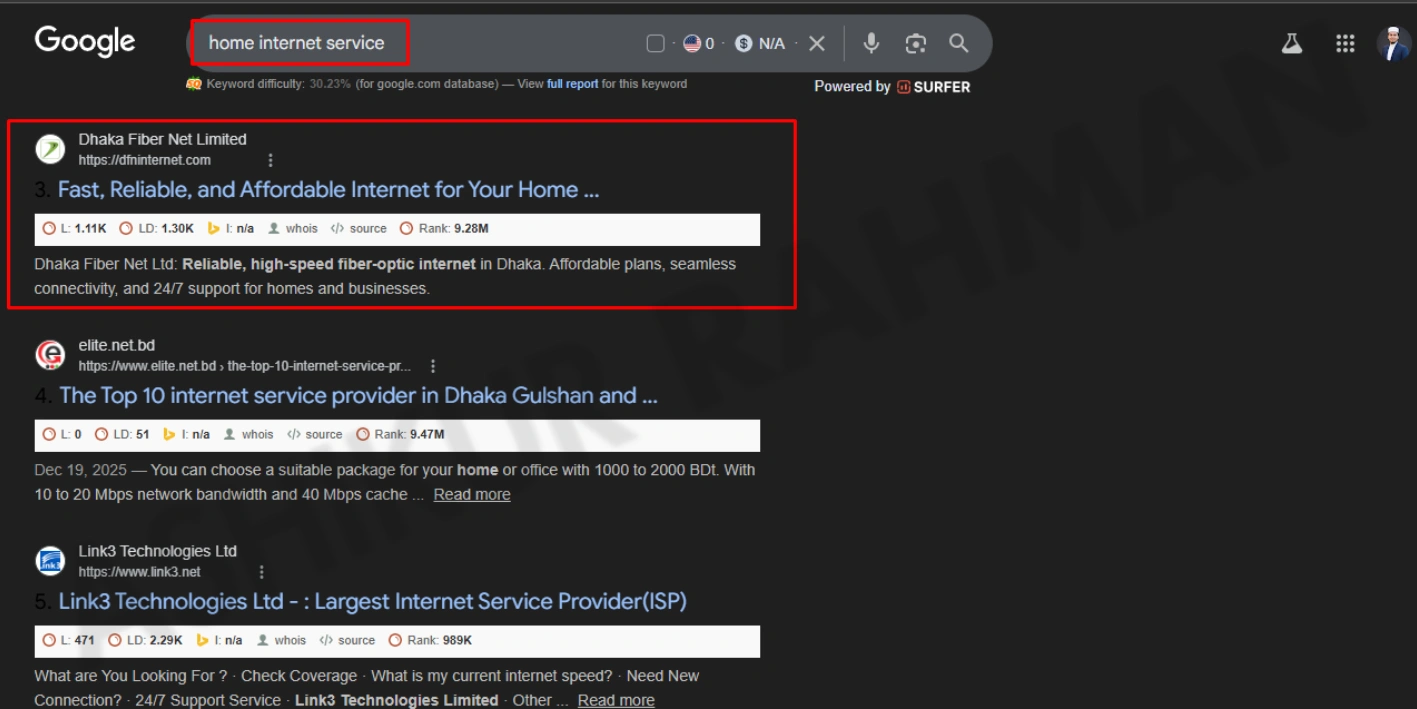Click L: 0 metric in elite.net.bd bar

pyautogui.click(x=63, y=435)
